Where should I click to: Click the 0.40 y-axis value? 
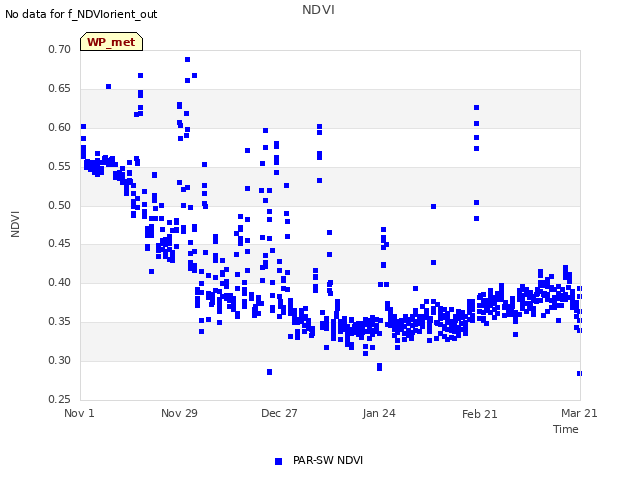(60, 282)
